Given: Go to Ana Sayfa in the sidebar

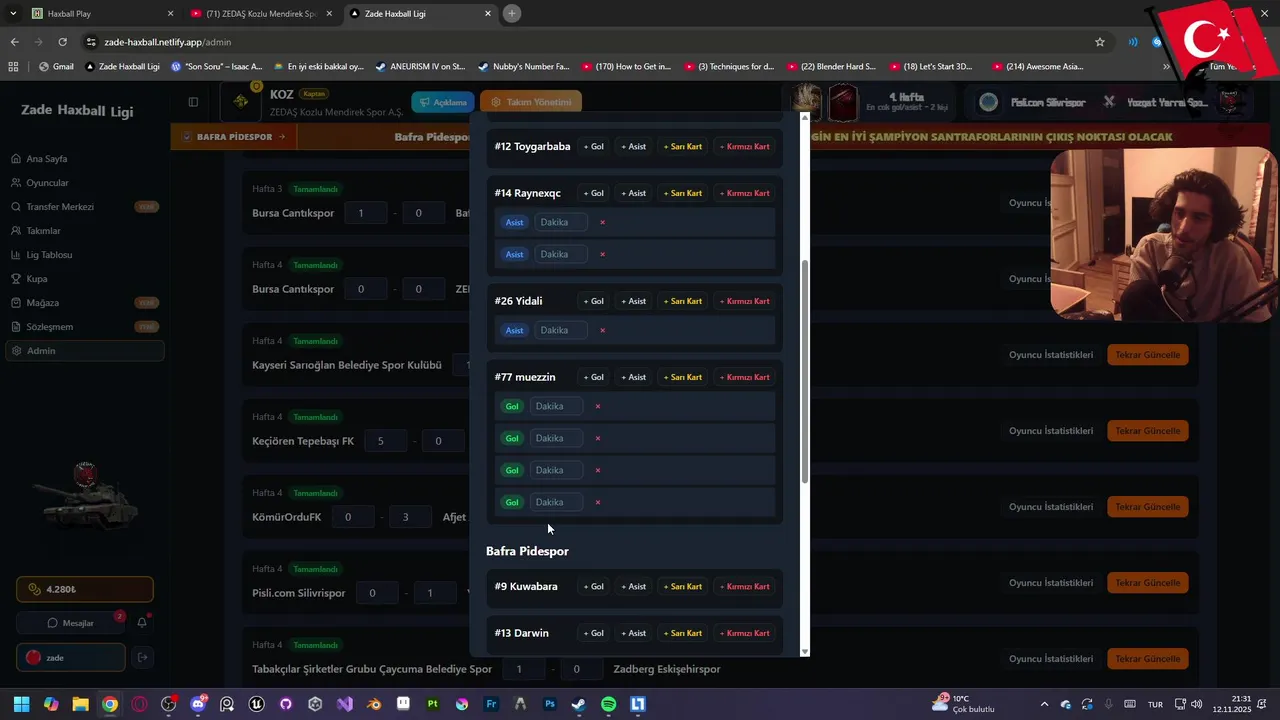Looking at the screenshot, I should point(46,159).
